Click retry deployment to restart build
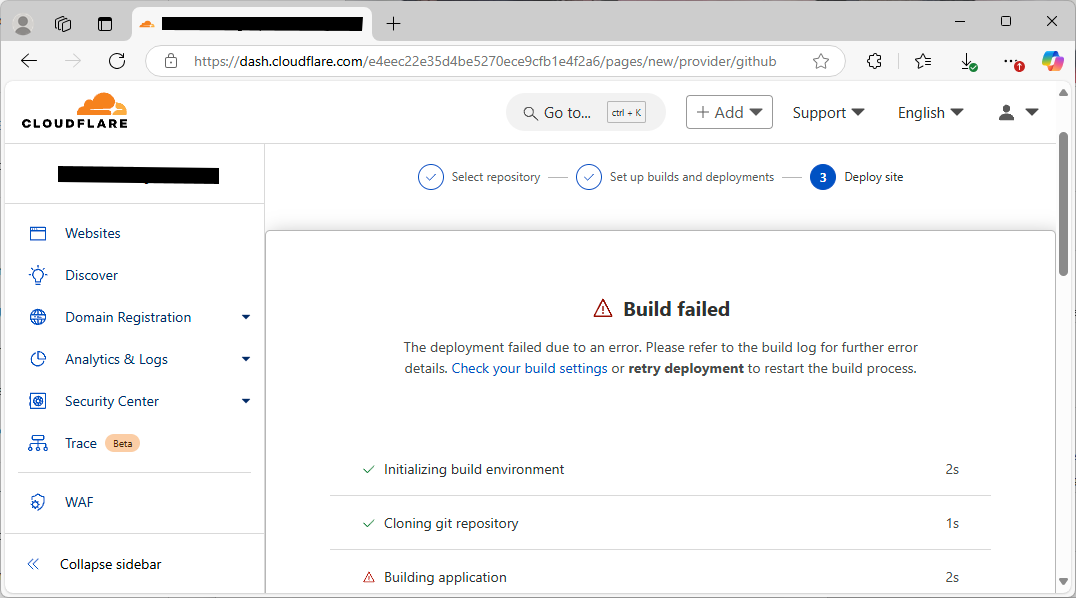Image resolution: width=1076 pixels, height=598 pixels. click(686, 367)
